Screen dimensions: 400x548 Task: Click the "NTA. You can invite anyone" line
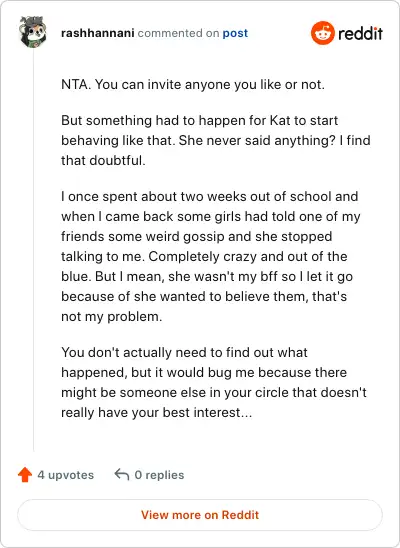193,85
